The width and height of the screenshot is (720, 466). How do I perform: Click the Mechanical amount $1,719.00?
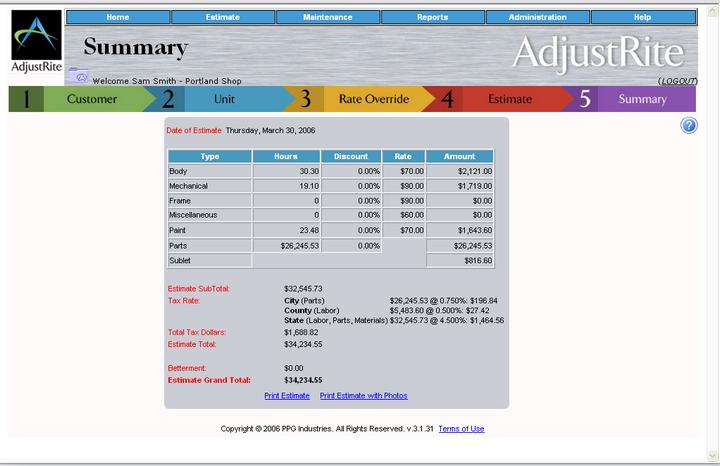(475, 186)
